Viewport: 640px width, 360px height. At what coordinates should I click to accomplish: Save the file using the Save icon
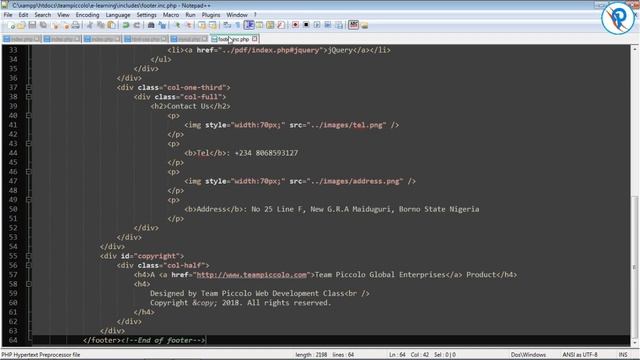pos(32,25)
